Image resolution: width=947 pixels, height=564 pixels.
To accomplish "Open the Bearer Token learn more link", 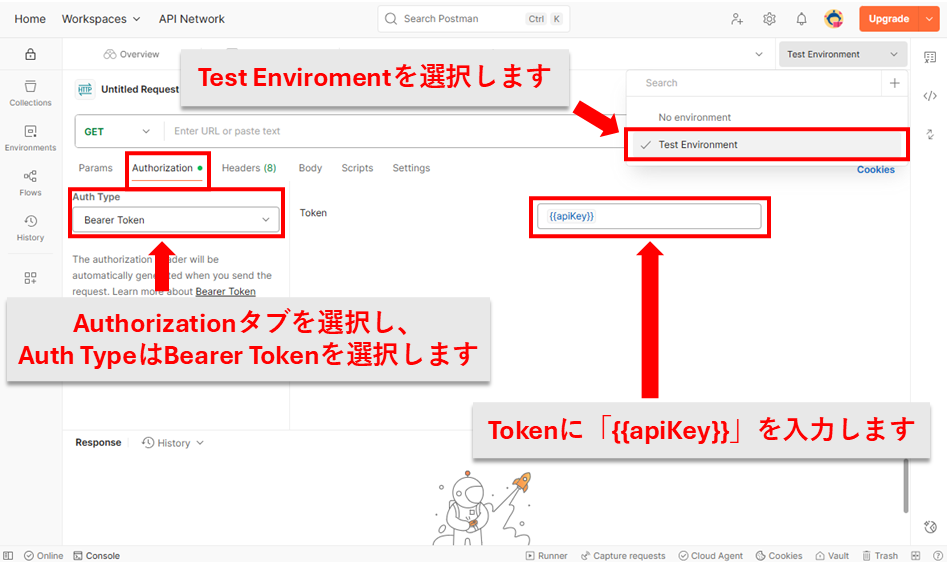I will click(225, 291).
